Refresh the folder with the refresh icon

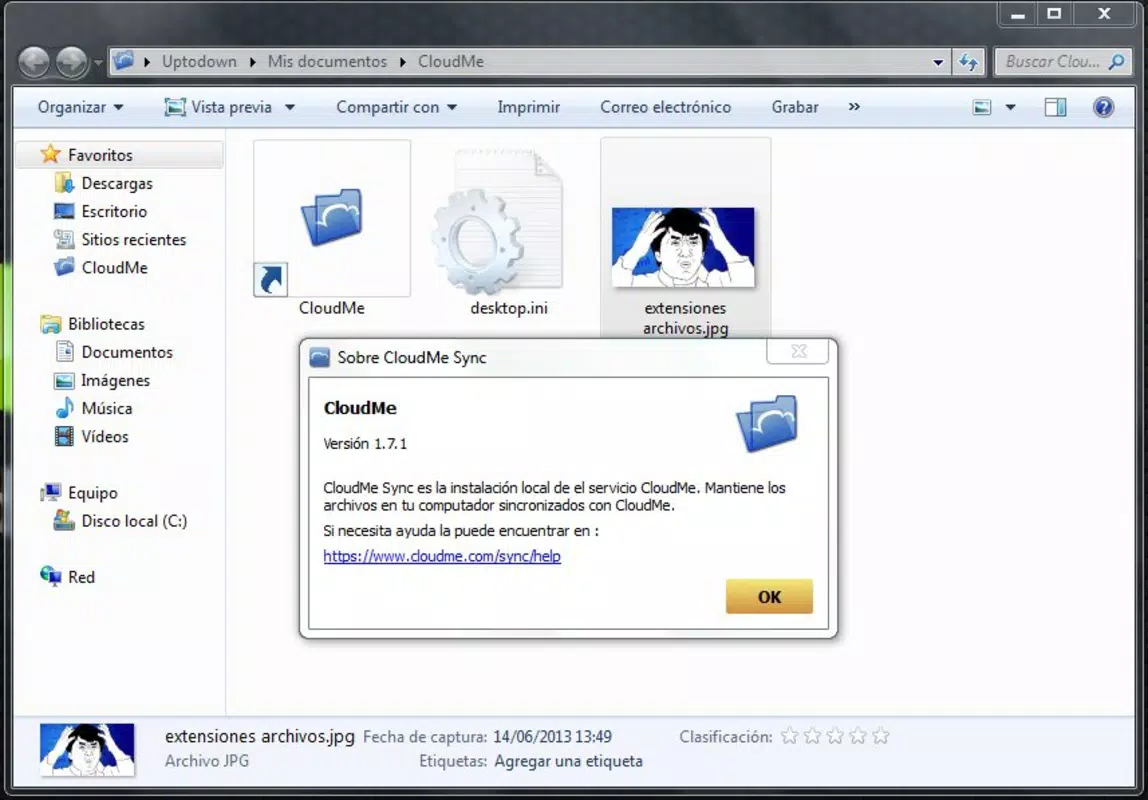point(969,62)
